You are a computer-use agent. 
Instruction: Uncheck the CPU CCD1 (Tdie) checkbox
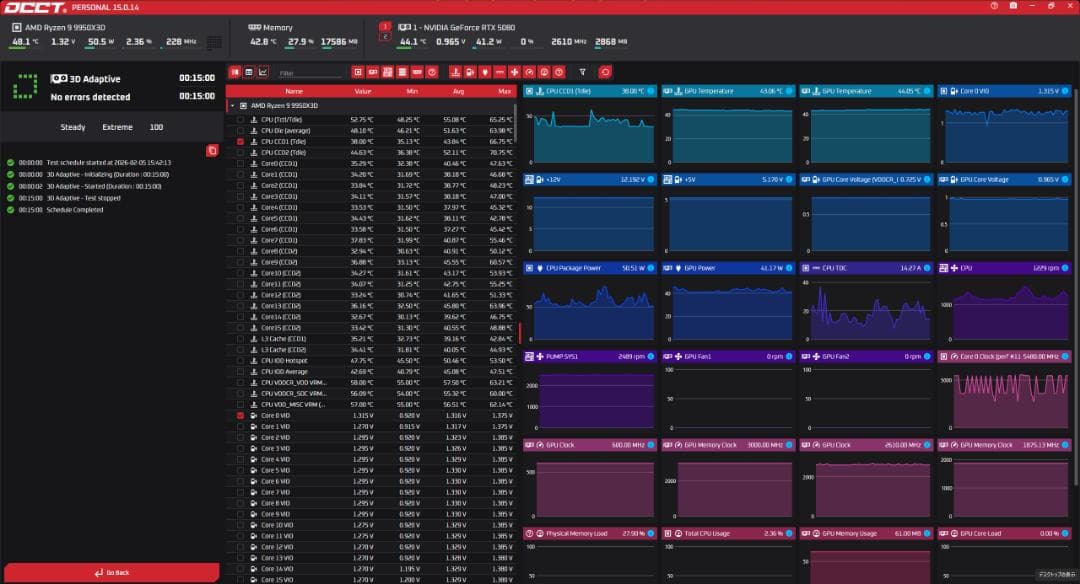click(240, 142)
